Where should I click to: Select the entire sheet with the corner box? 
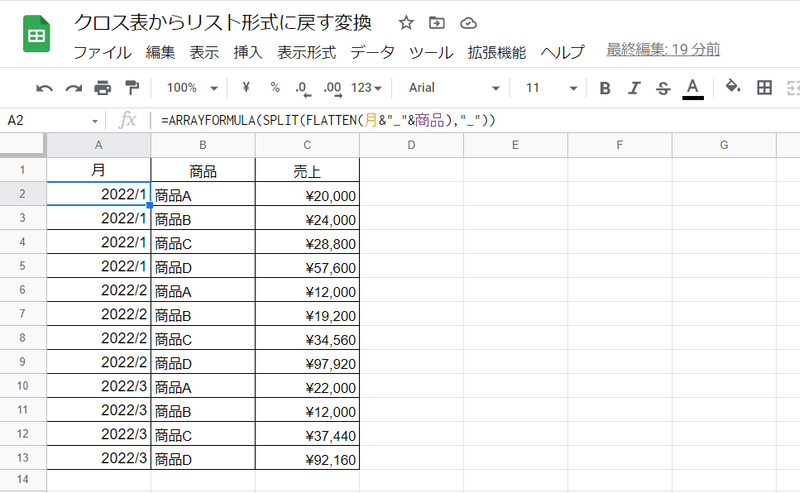(x=23, y=145)
